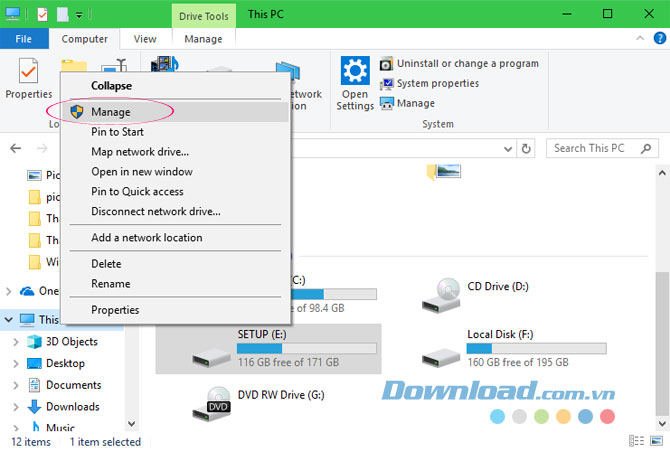Viewport: 670px width, 452px height.
Task: Go back with the left arrow button
Action: pyautogui.click(x=15, y=148)
